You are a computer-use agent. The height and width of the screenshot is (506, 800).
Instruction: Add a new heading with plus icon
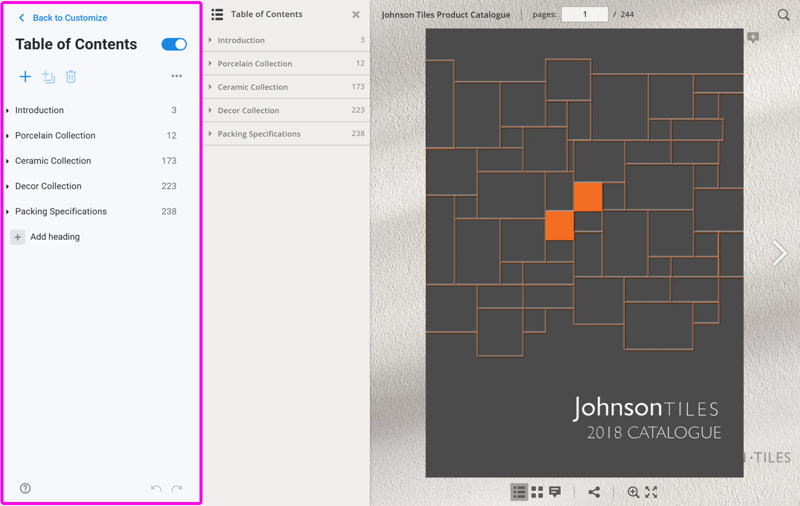pyautogui.click(x=25, y=77)
